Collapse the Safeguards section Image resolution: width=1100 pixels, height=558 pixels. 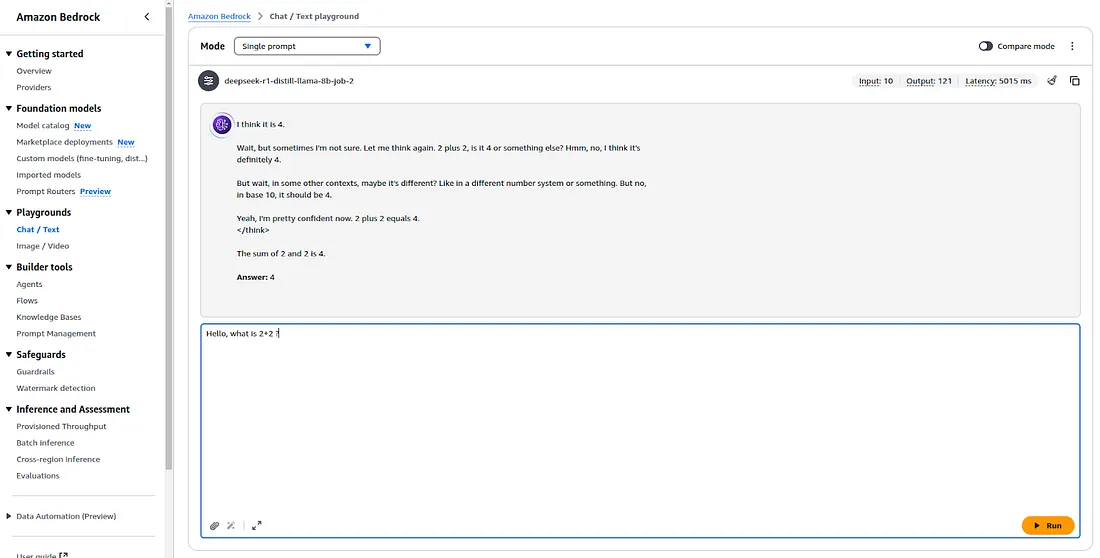pyautogui.click(x=9, y=355)
